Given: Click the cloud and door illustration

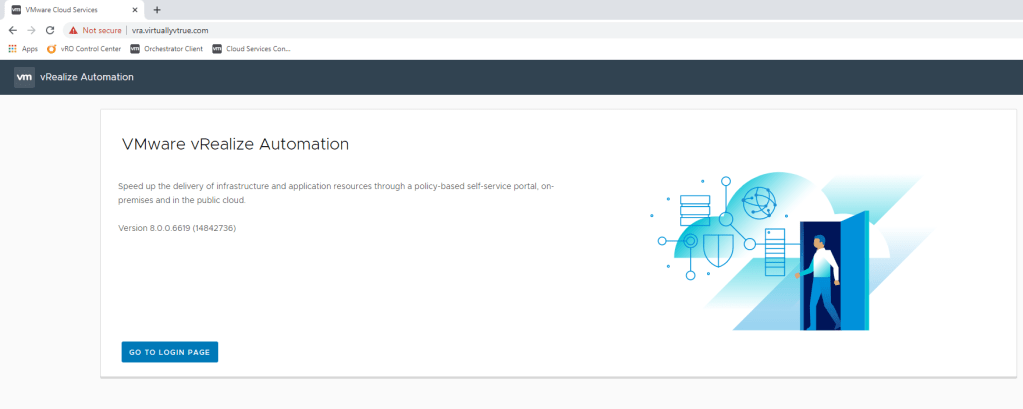Looking at the screenshot, I should pos(770,250).
